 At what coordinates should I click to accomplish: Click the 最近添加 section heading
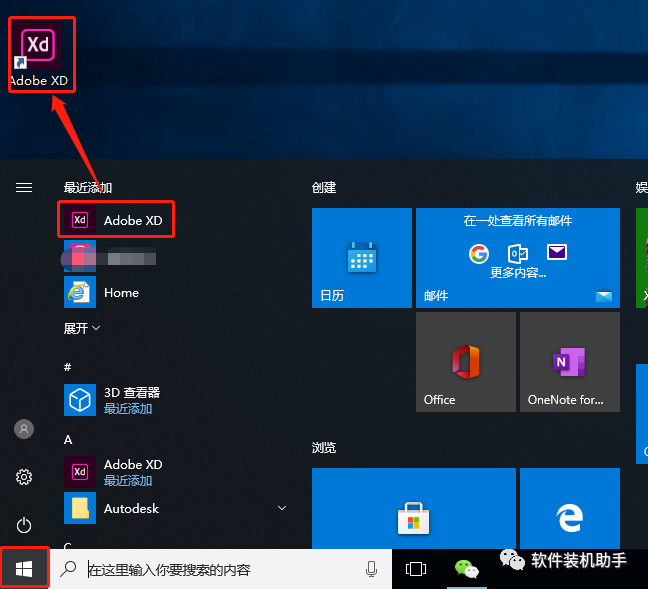click(x=88, y=188)
